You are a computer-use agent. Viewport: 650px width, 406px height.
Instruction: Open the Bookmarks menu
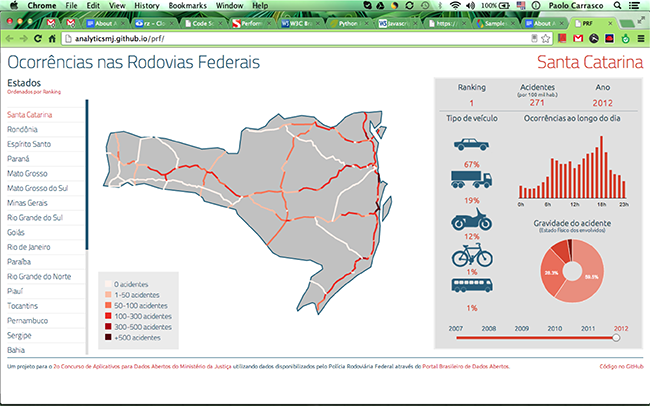coord(188,6)
